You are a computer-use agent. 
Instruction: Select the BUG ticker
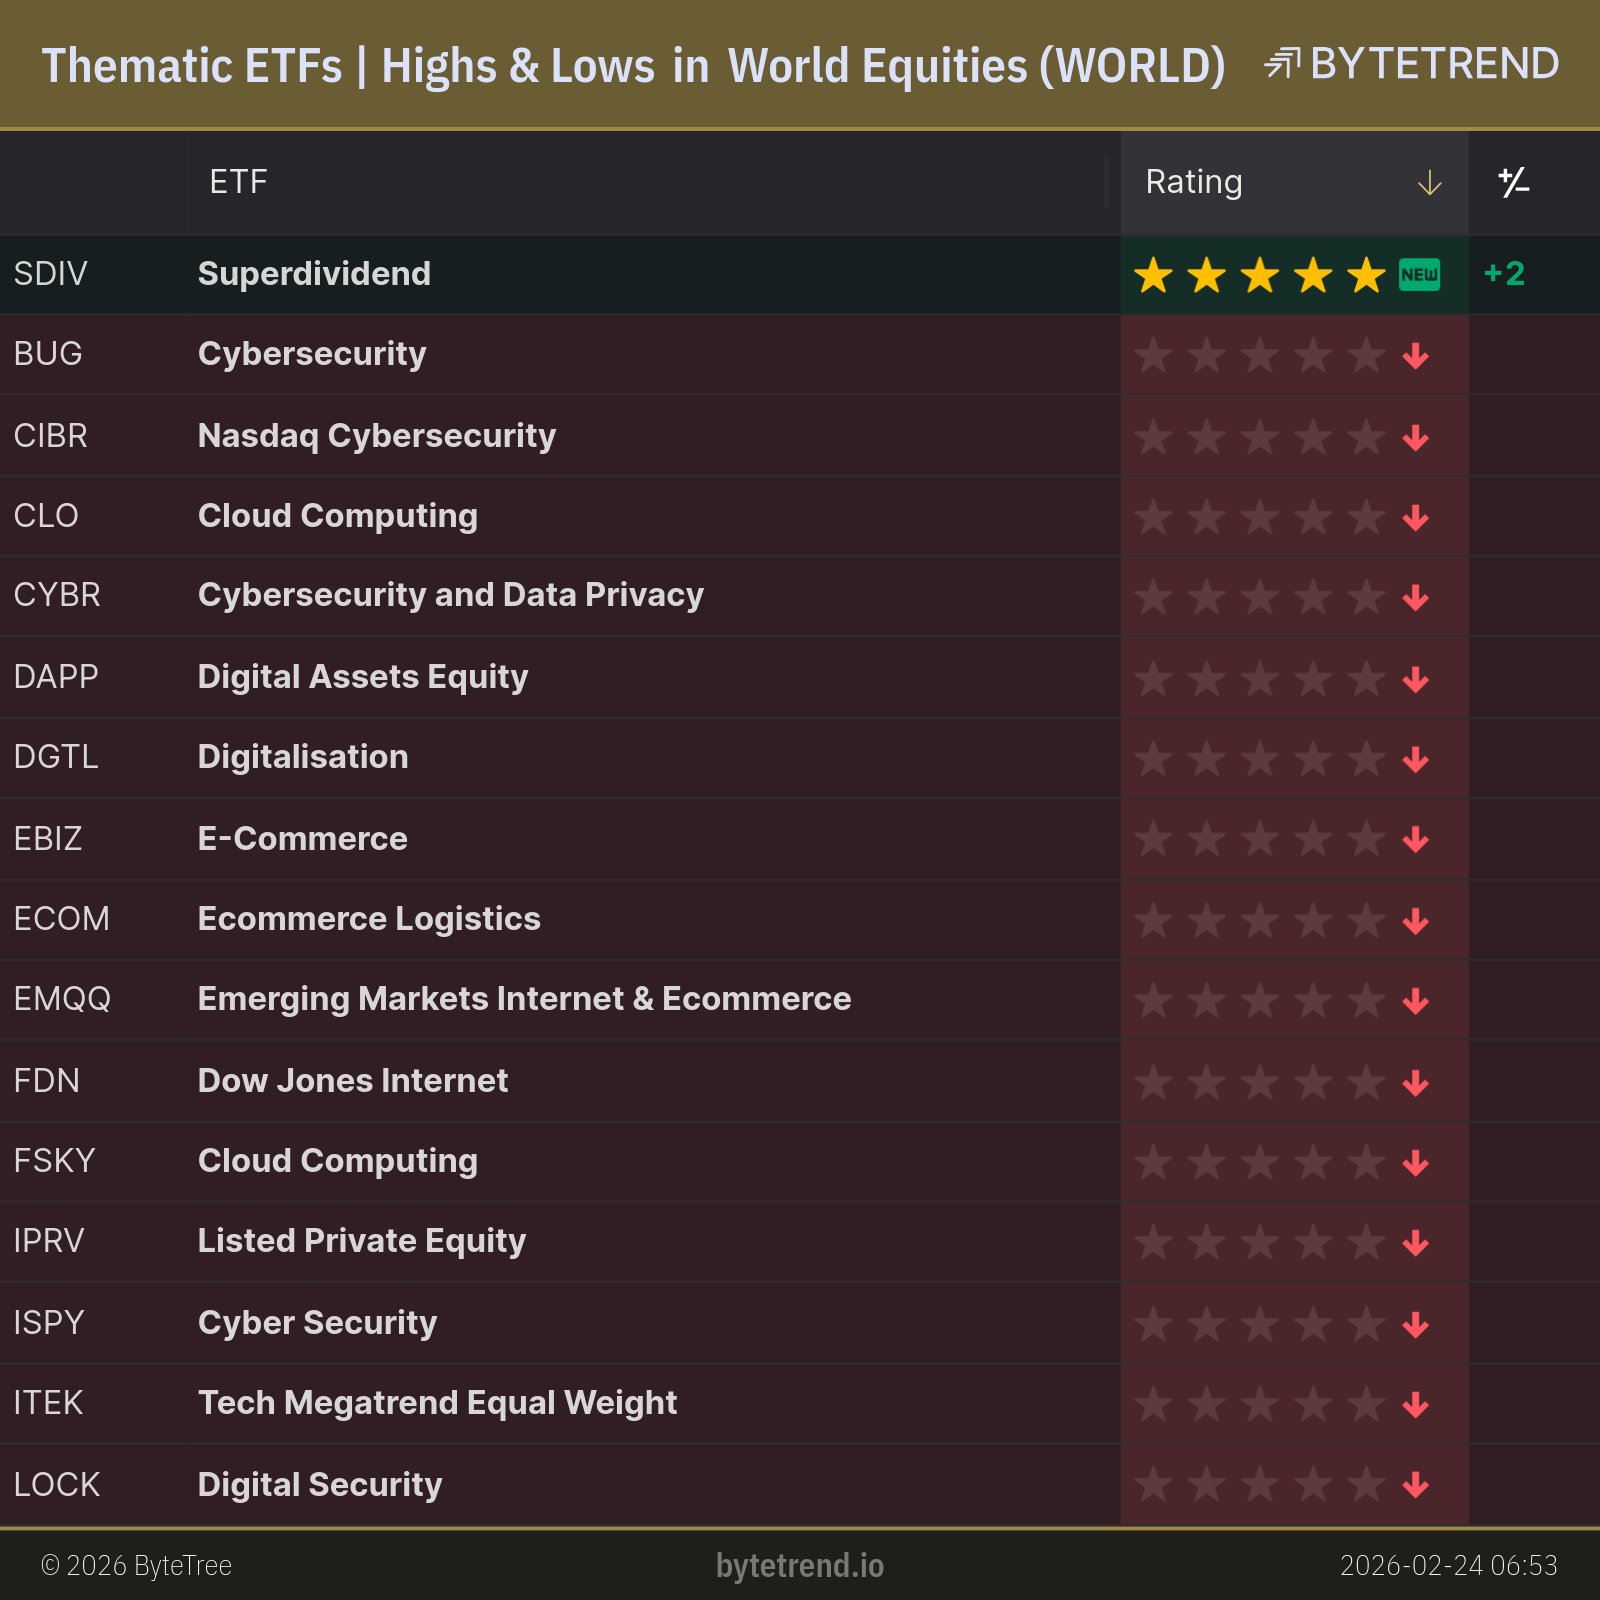tap(48, 354)
